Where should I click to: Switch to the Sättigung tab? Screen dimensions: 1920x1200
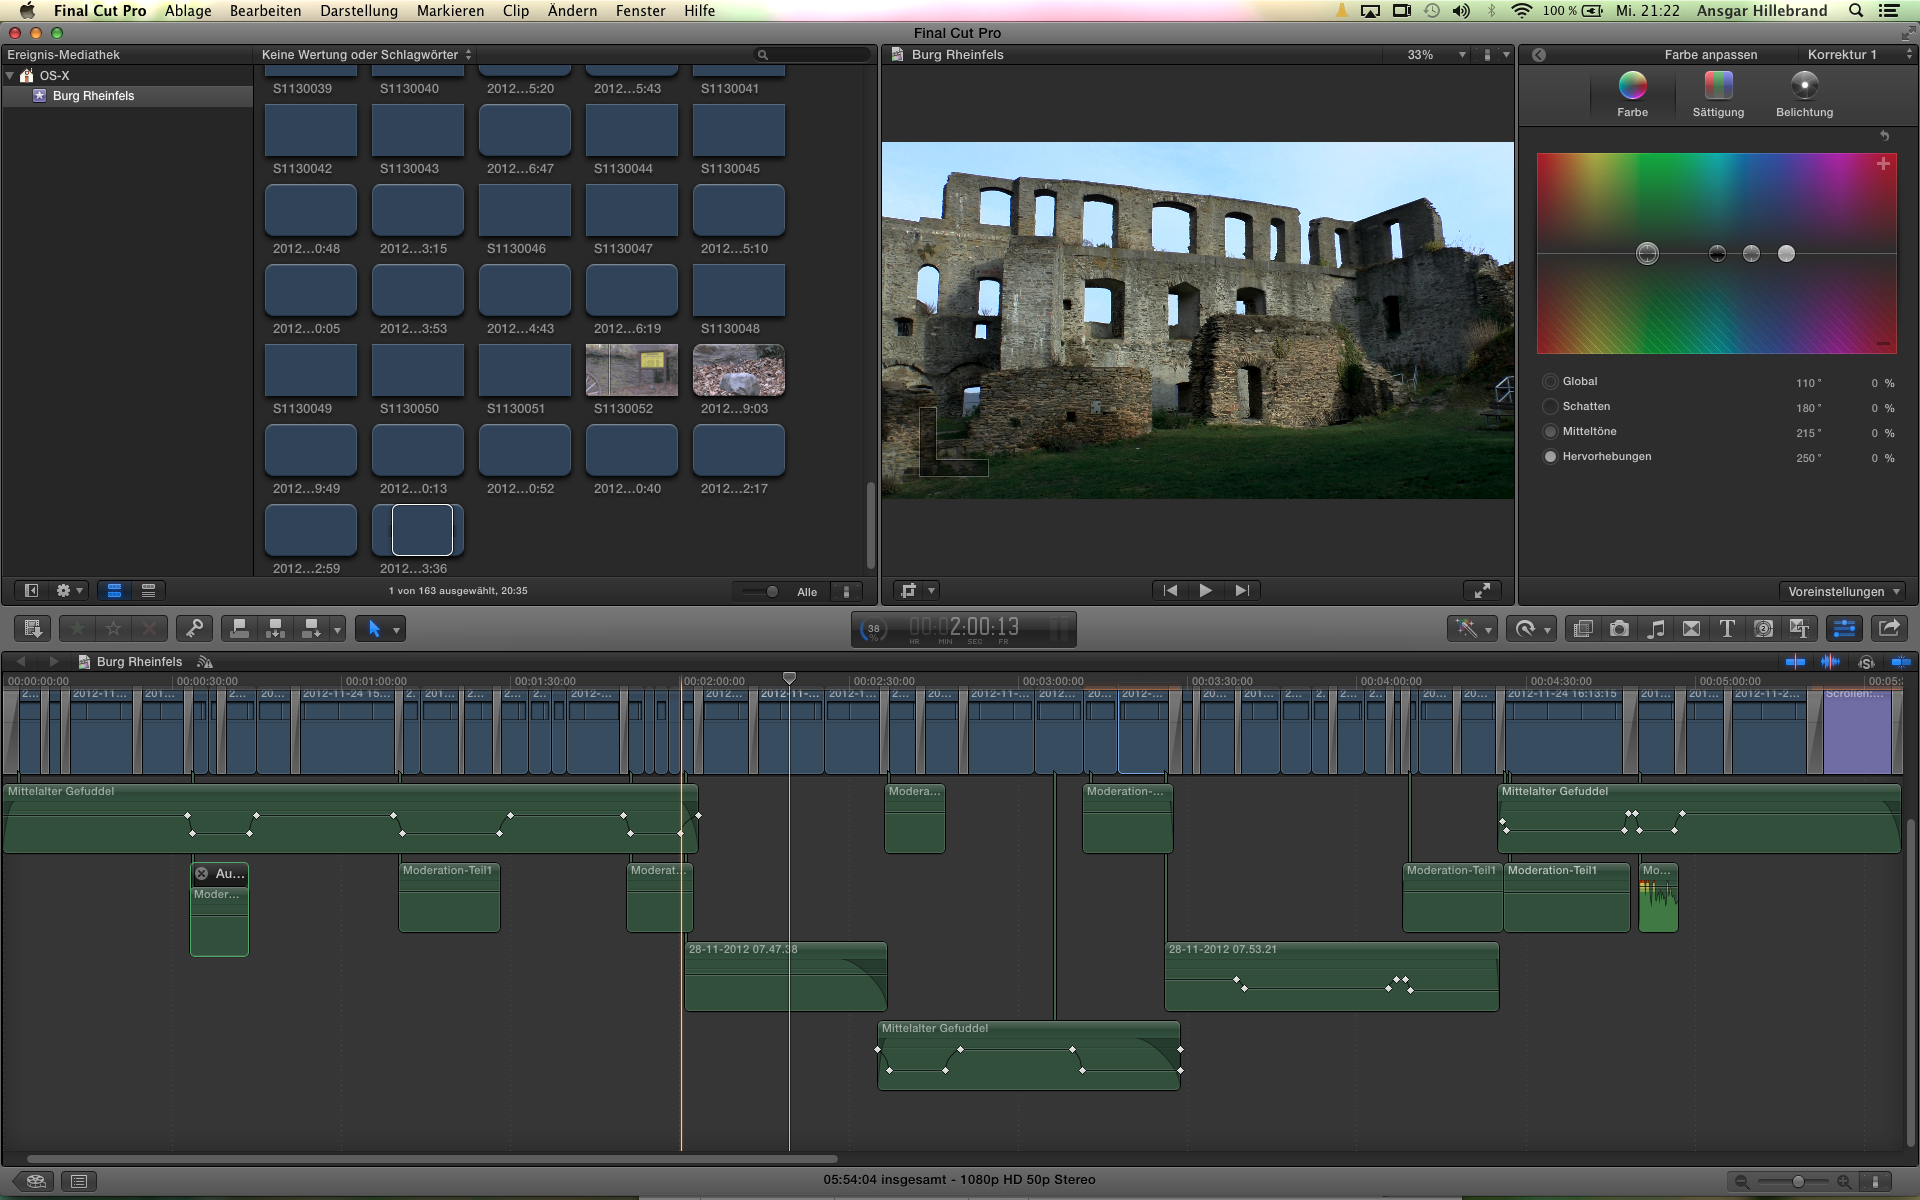tap(1718, 95)
